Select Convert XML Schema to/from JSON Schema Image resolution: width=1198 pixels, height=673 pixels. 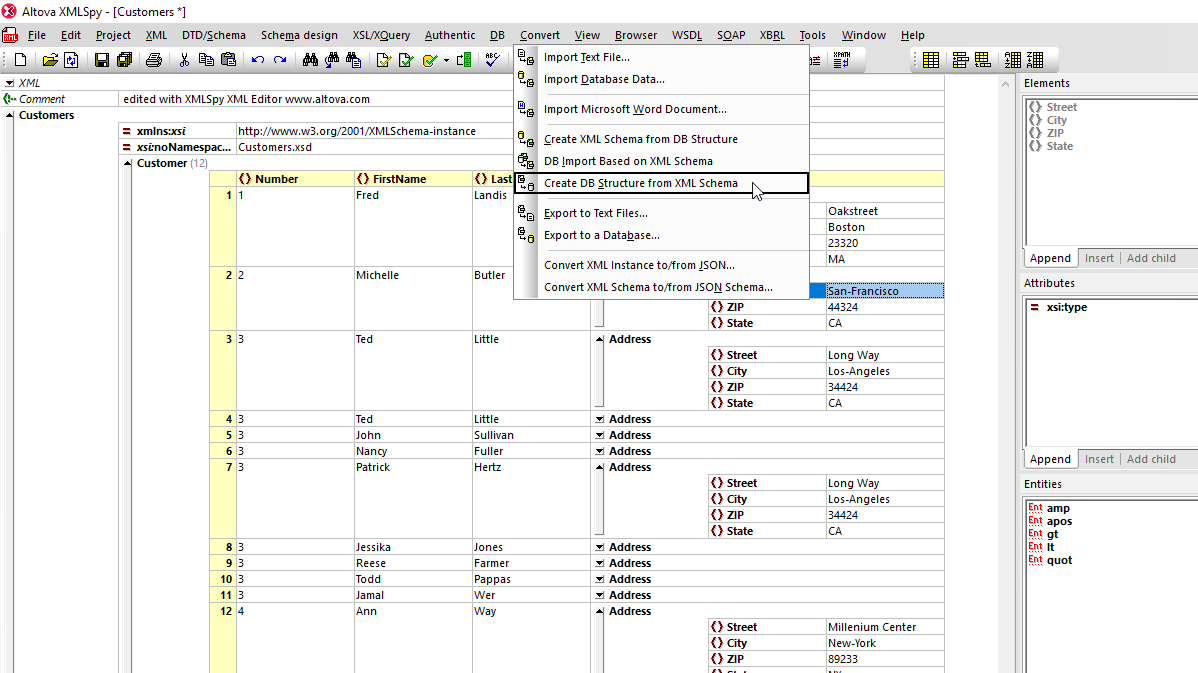pyautogui.click(x=662, y=287)
